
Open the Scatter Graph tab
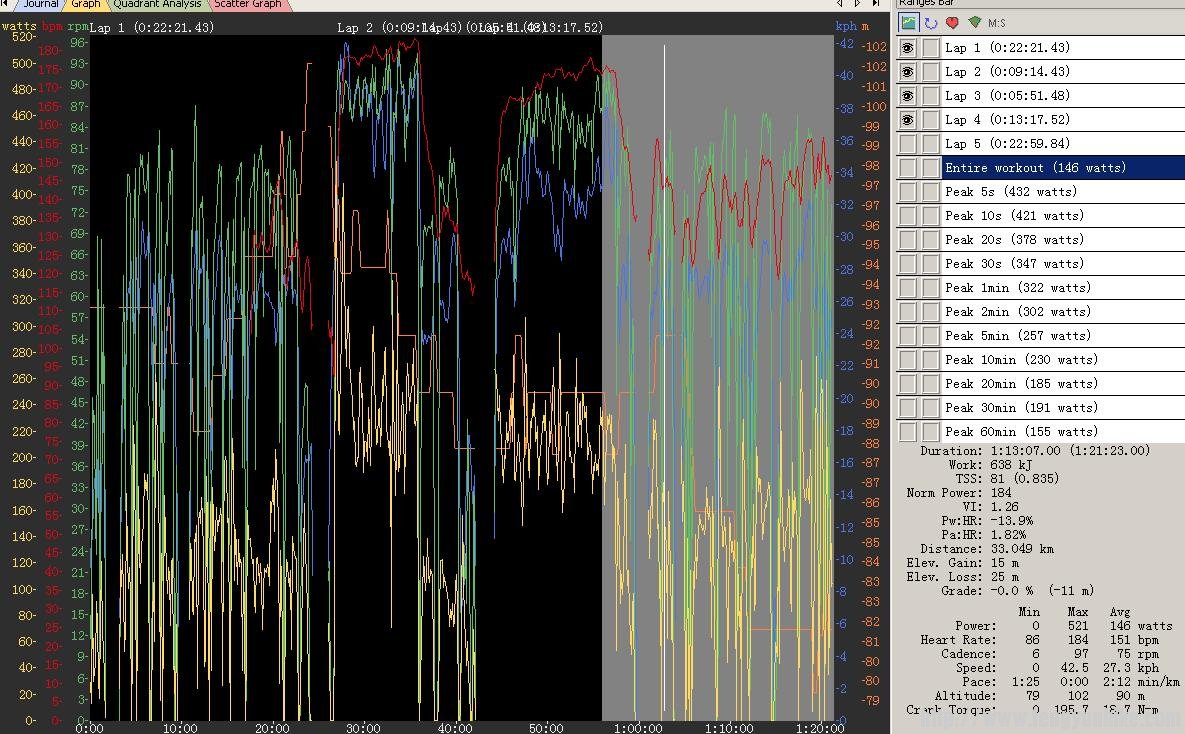pos(248,4)
